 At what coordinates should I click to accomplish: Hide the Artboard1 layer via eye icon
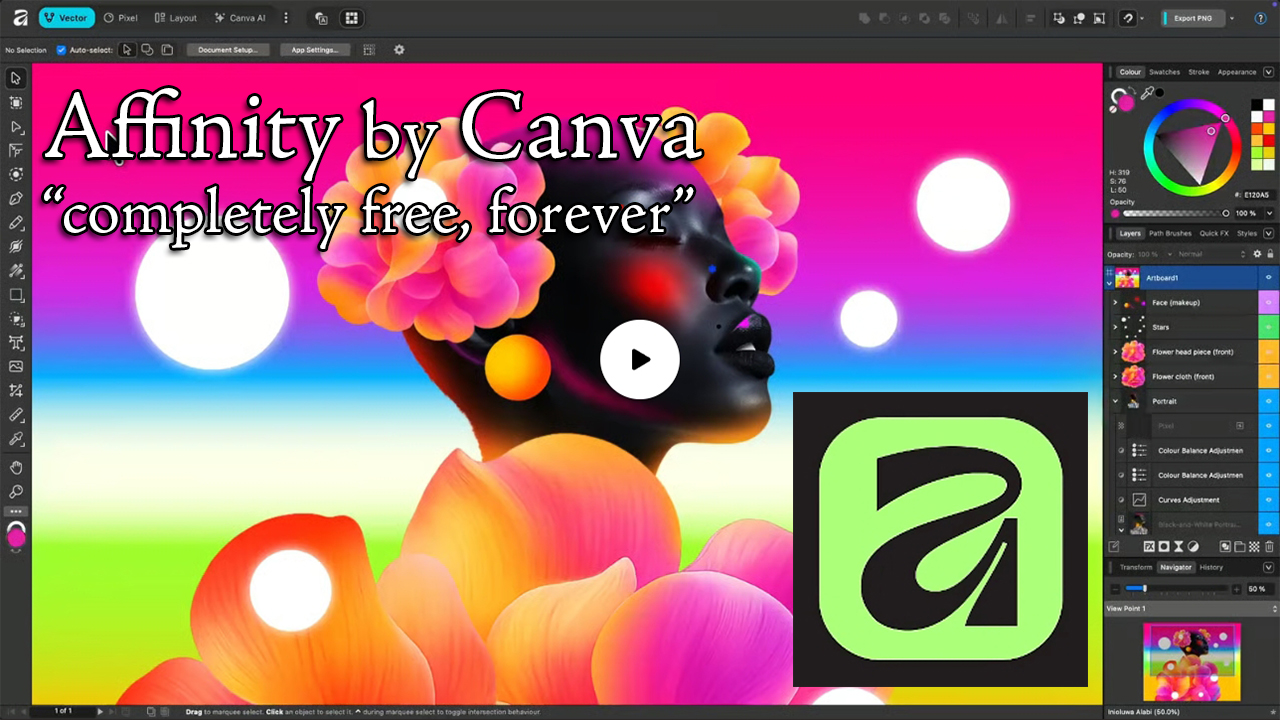click(1268, 277)
